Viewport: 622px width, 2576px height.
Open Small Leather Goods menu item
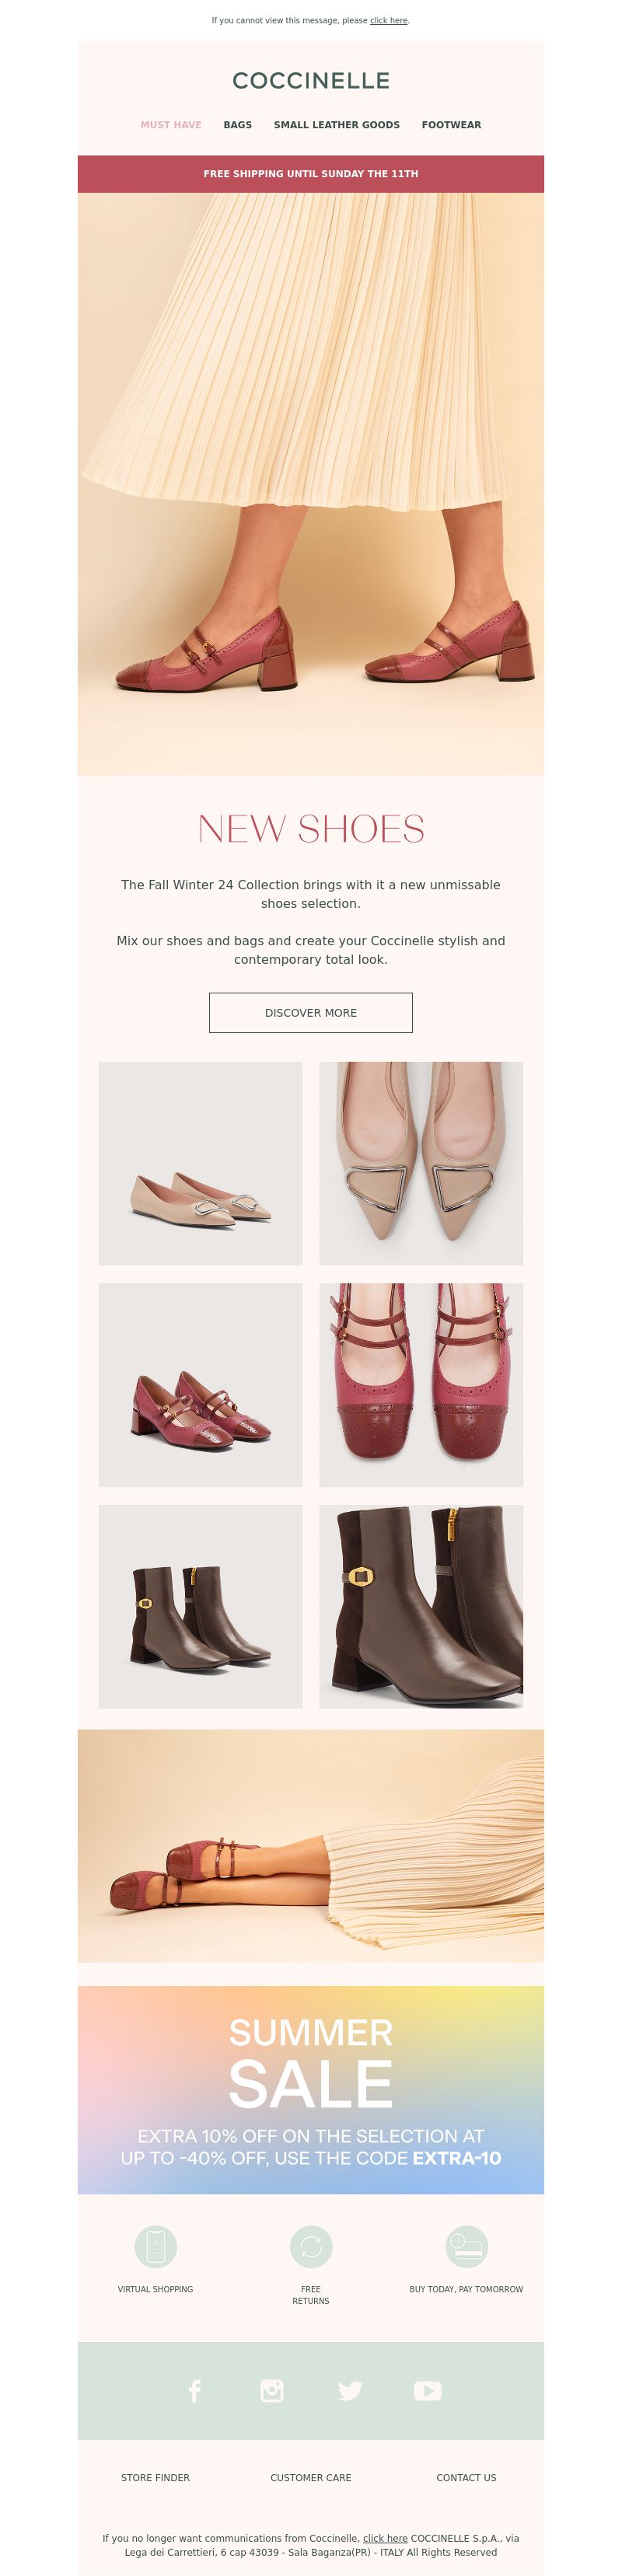(337, 125)
